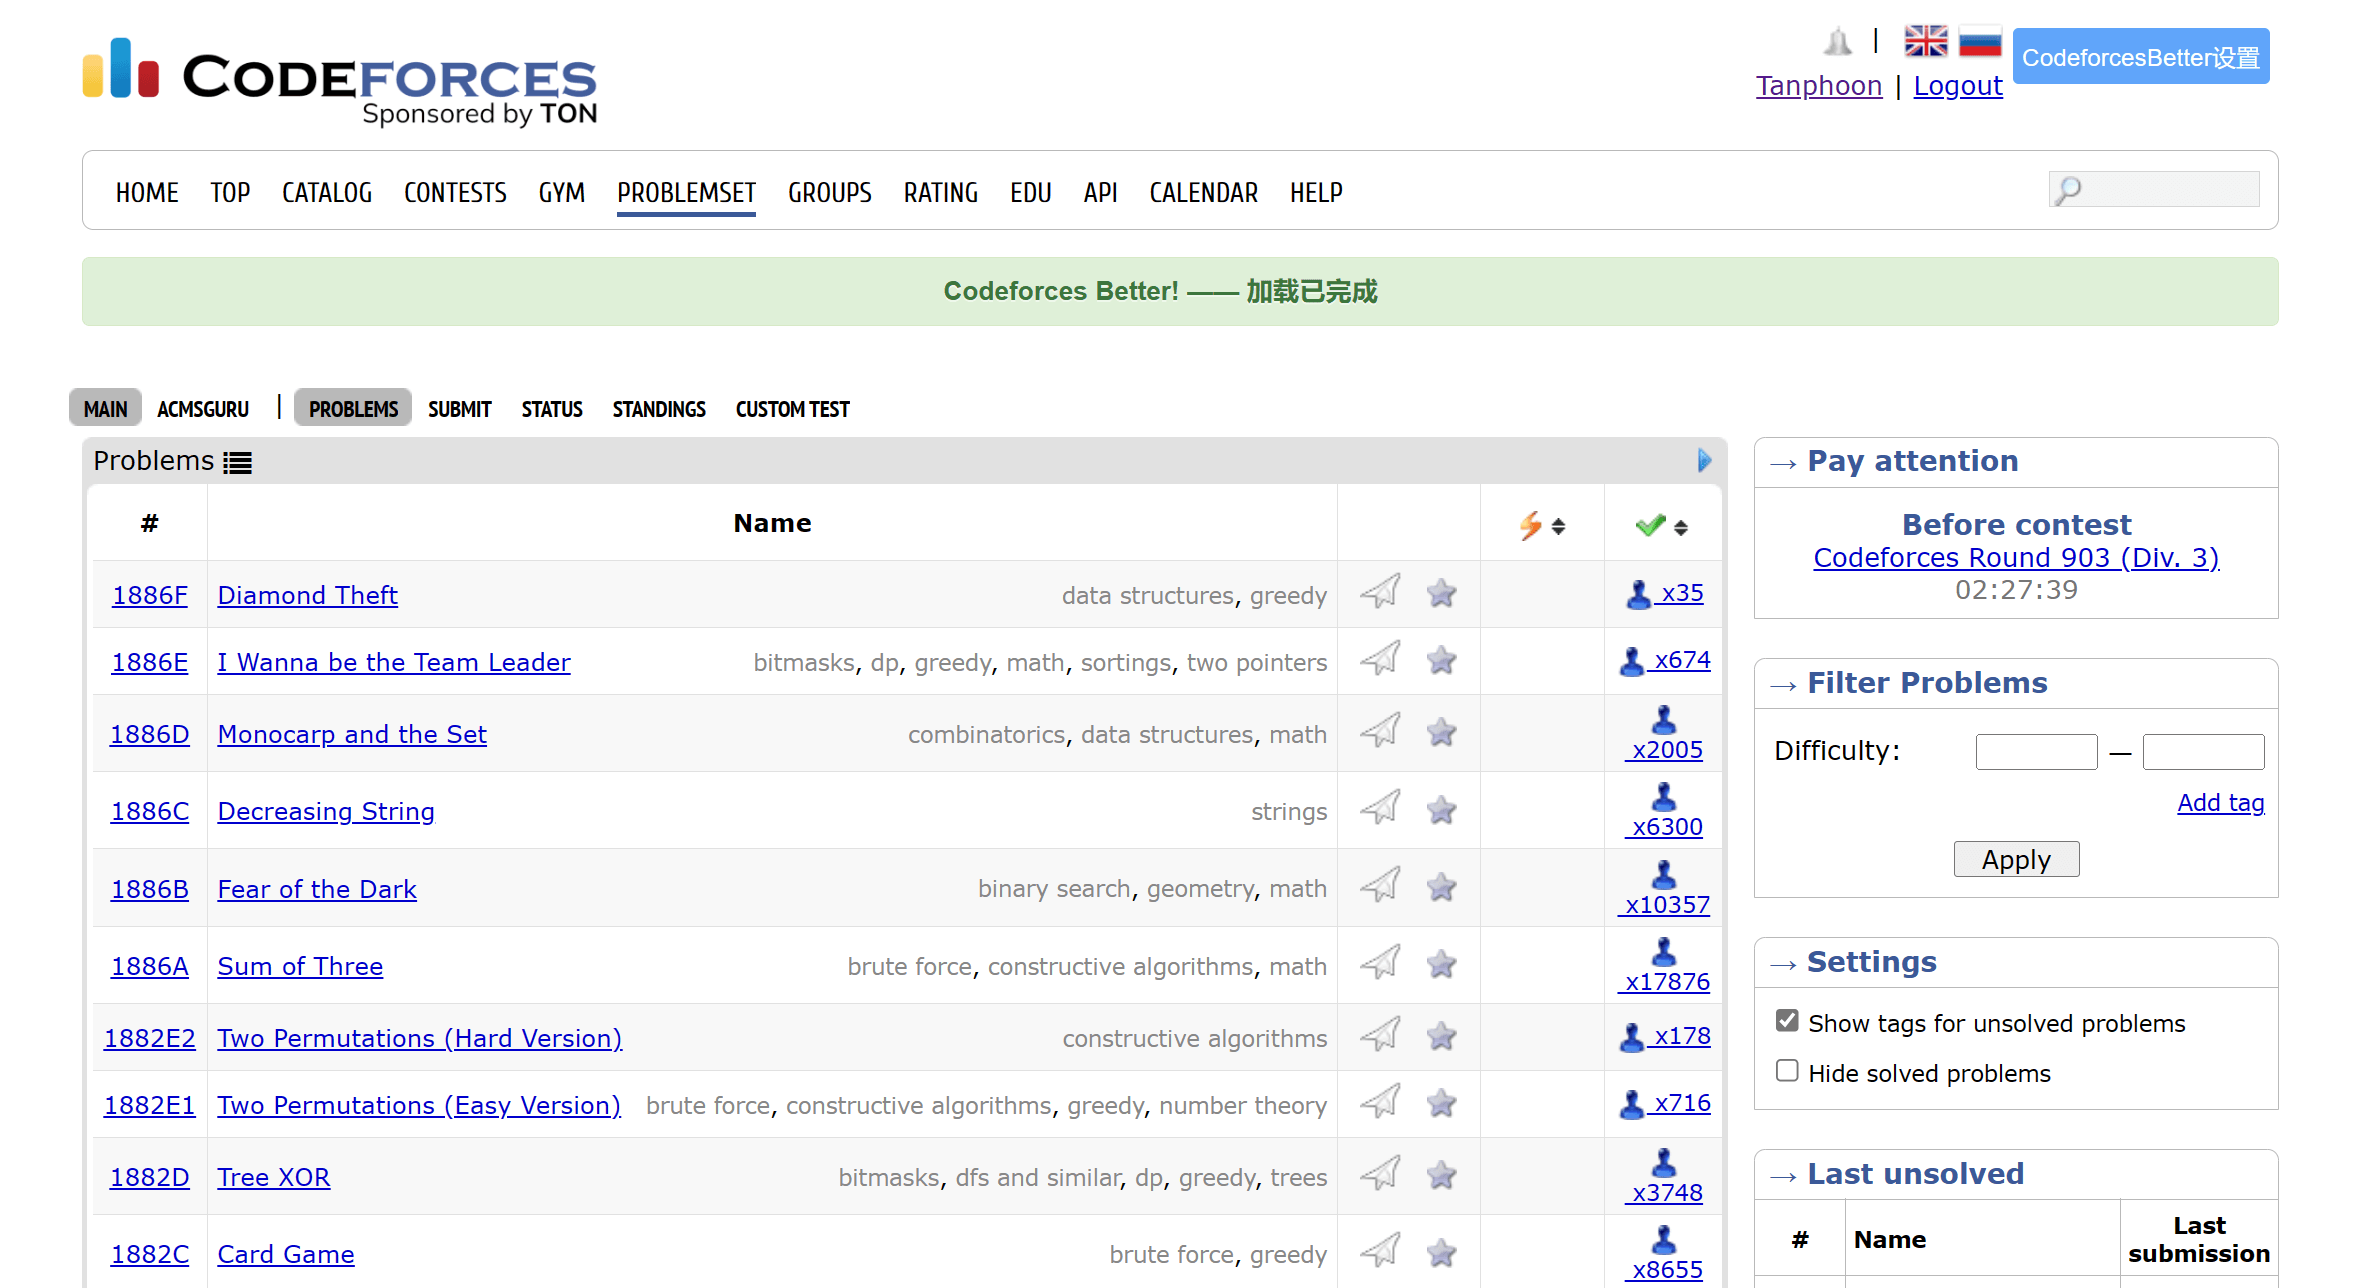This screenshot has height=1288, width=2364.
Task: Click the search magnifier icon
Action: pyautogui.click(x=2069, y=190)
